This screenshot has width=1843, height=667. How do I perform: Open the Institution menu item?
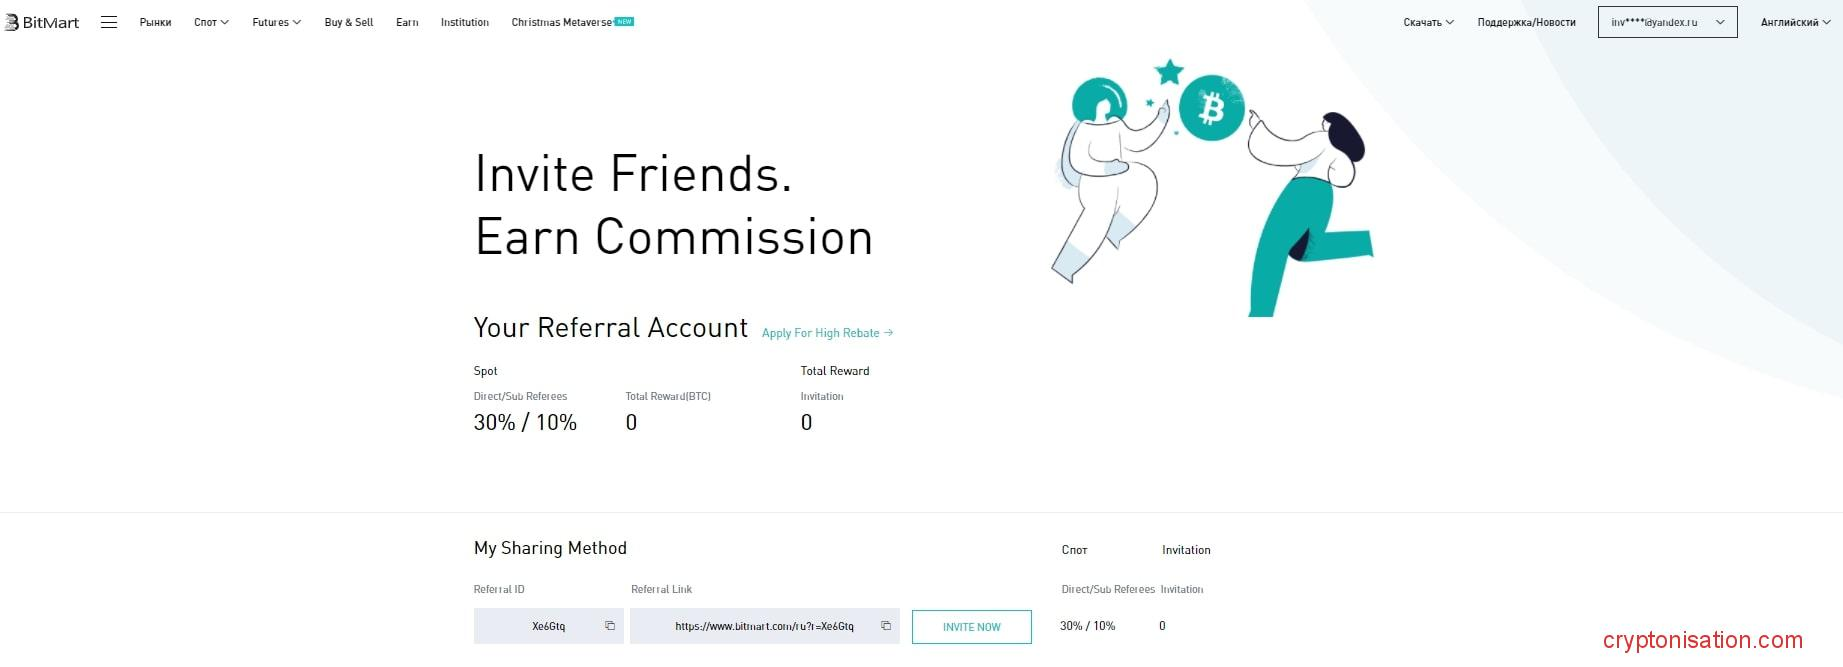coord(465,22)
